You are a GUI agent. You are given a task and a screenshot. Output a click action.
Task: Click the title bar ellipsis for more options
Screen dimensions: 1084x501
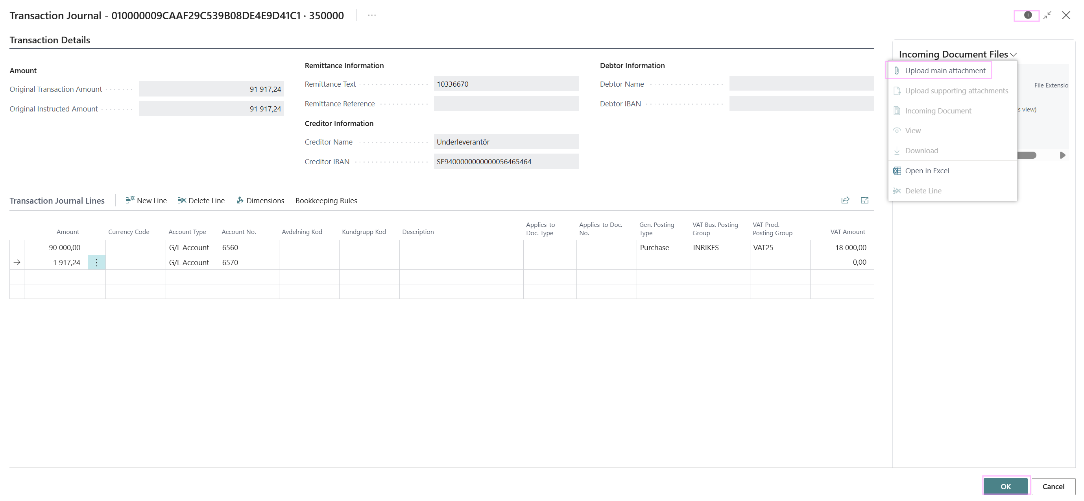(372, 15)
